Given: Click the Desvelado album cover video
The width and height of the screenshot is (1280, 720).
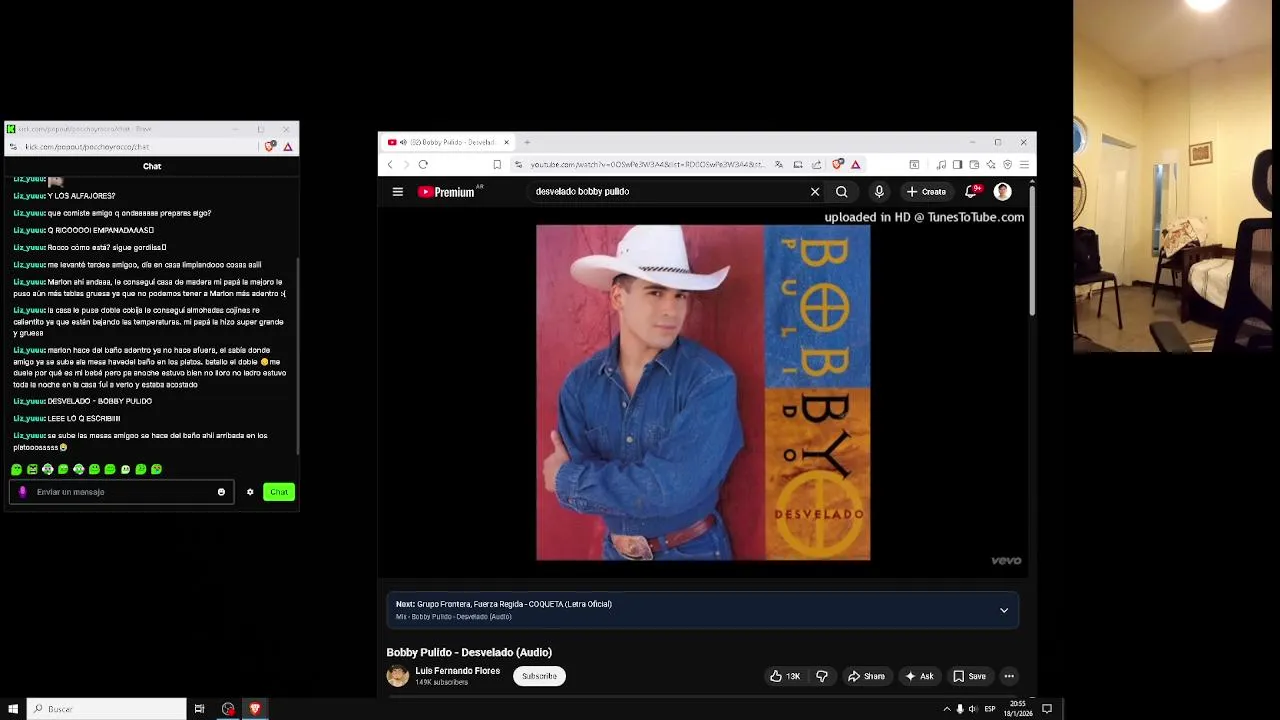Looking at the screenshot, I should click(x=703, y=392).
